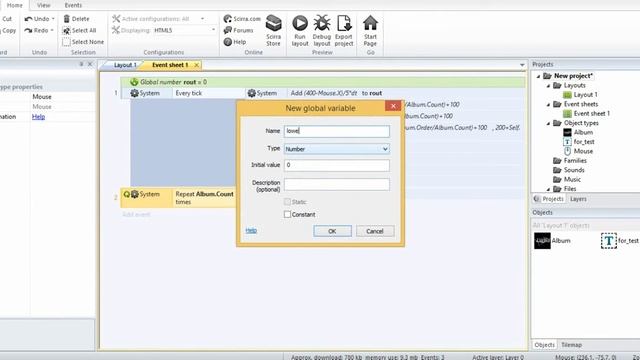
Task: Open the tab list dropdown arrow
Action: pyautogui.click(x=522, y=65)
